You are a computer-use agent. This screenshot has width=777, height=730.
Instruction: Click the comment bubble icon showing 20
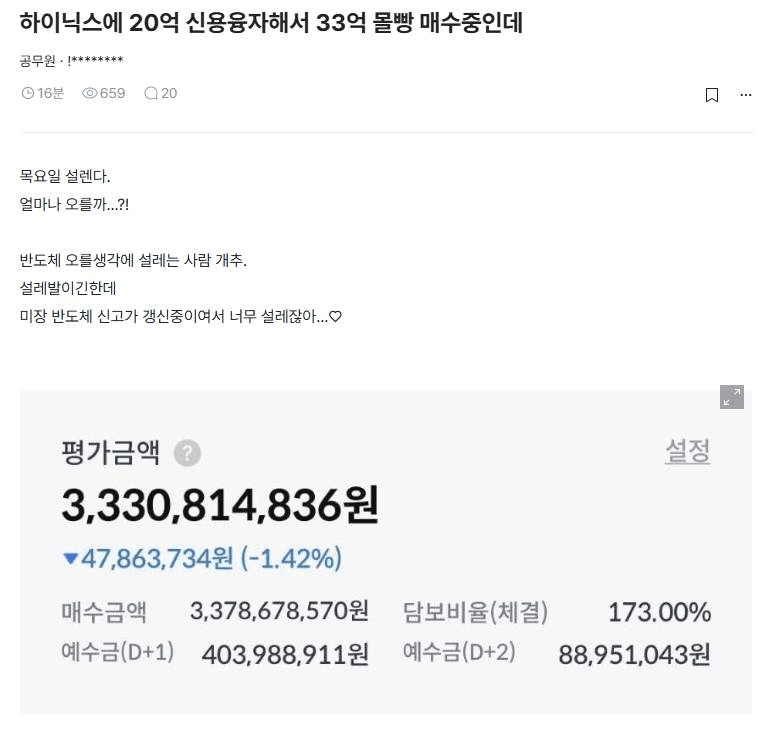151,93
